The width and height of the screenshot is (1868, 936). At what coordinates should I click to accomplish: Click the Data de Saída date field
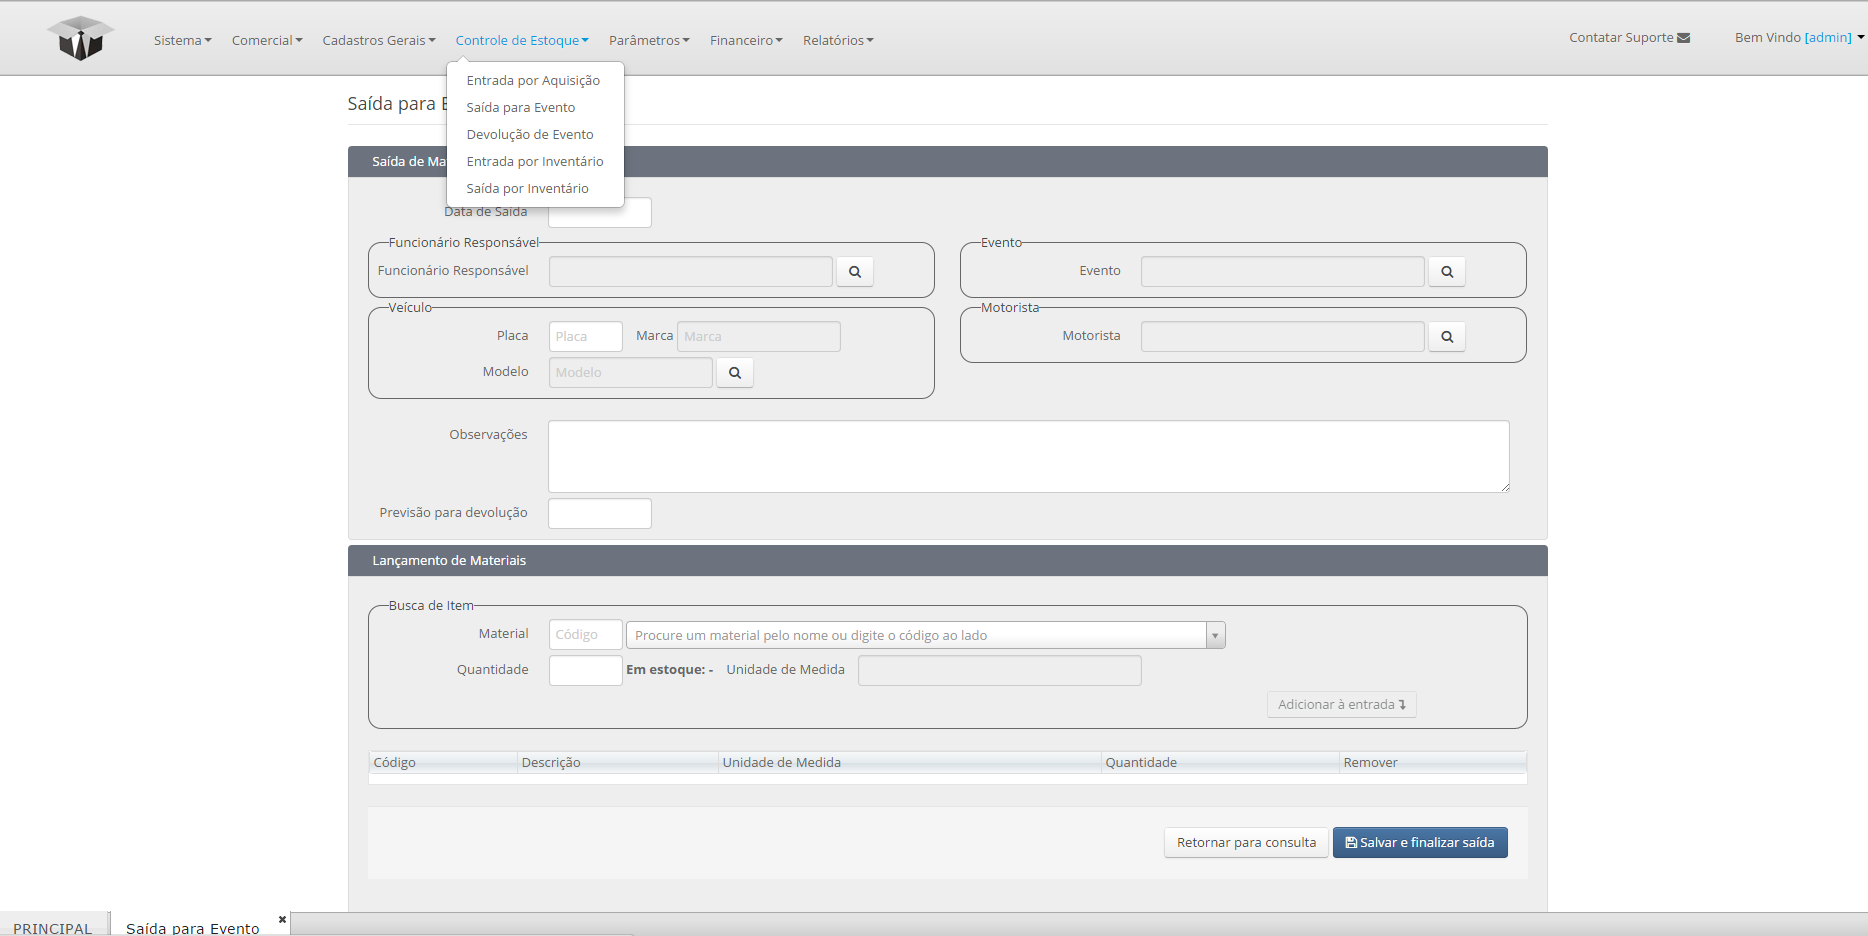click(600, 213)
